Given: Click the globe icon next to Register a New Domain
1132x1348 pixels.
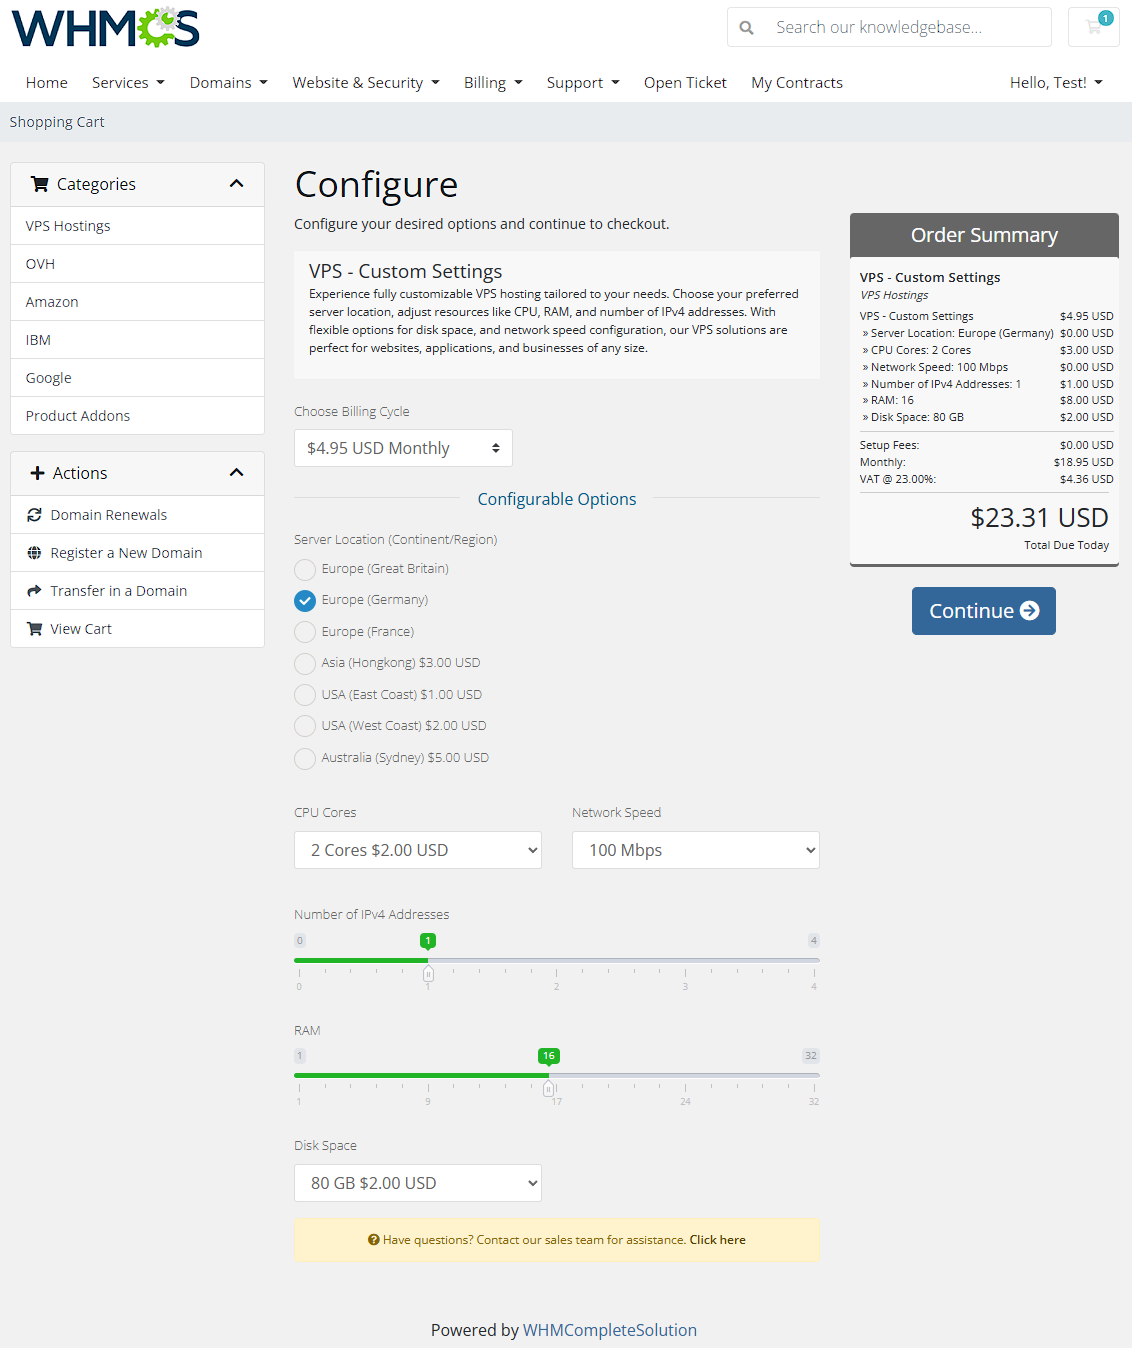Looking at the screenshot, I should (33, 552).
